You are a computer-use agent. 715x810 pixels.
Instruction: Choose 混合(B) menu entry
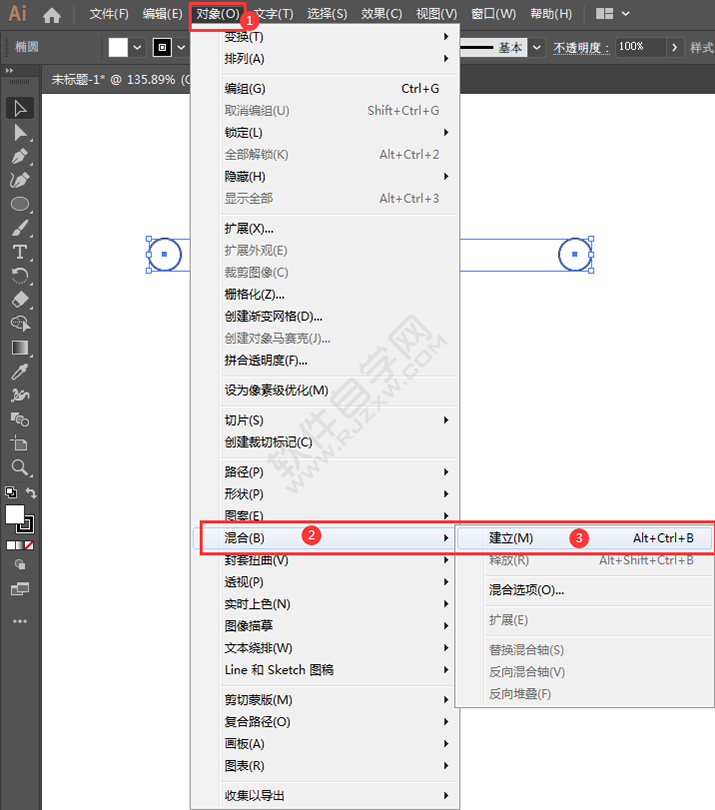coord(324,538)
